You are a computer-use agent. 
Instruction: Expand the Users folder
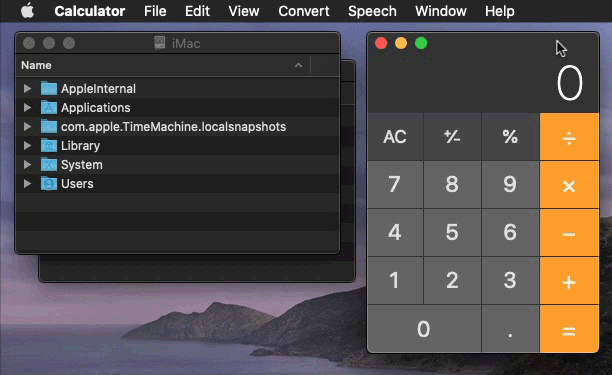(x=27, y=183)
